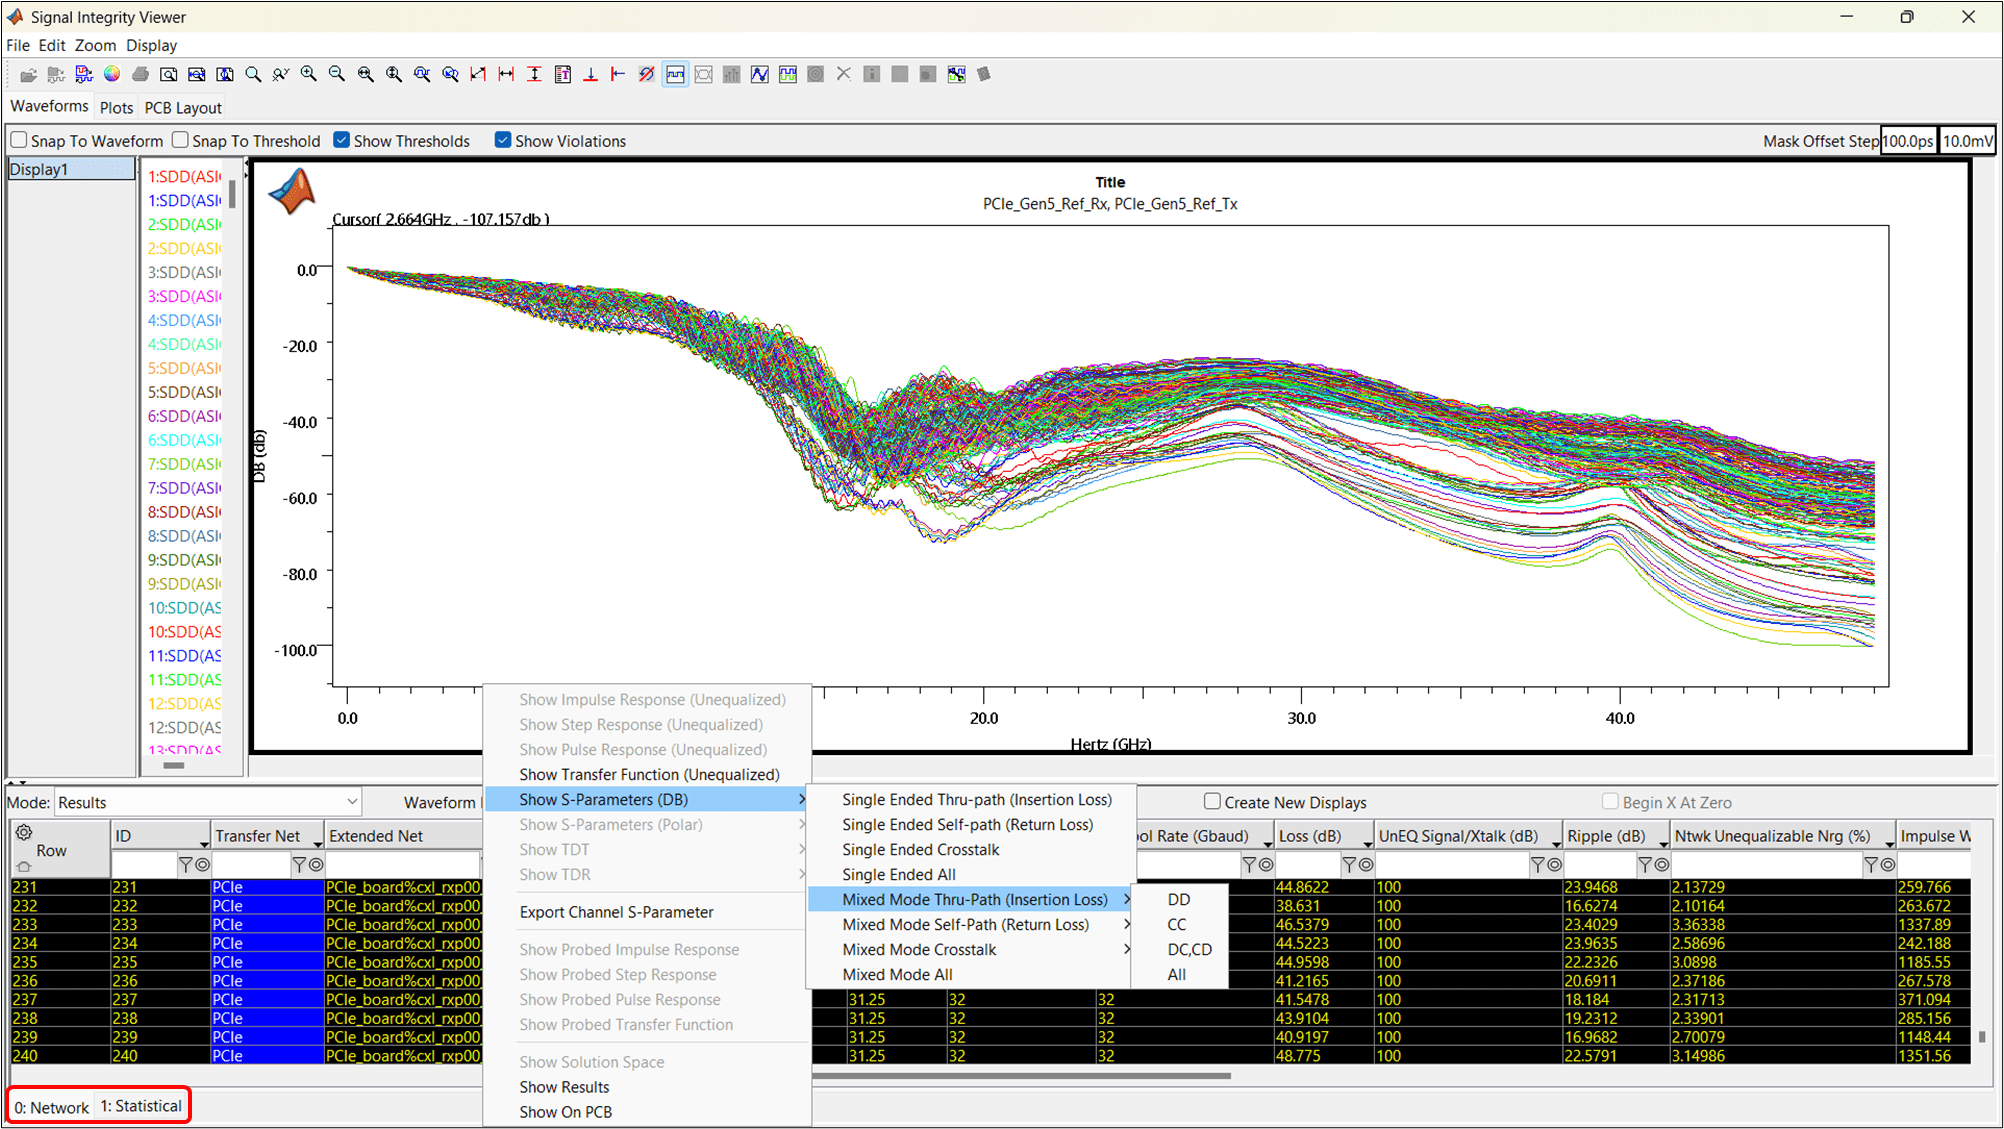Viewport: 2004px width, 1129px height.
Task: Enable Snap To Waveform checkbox
Action: [19, 140]
